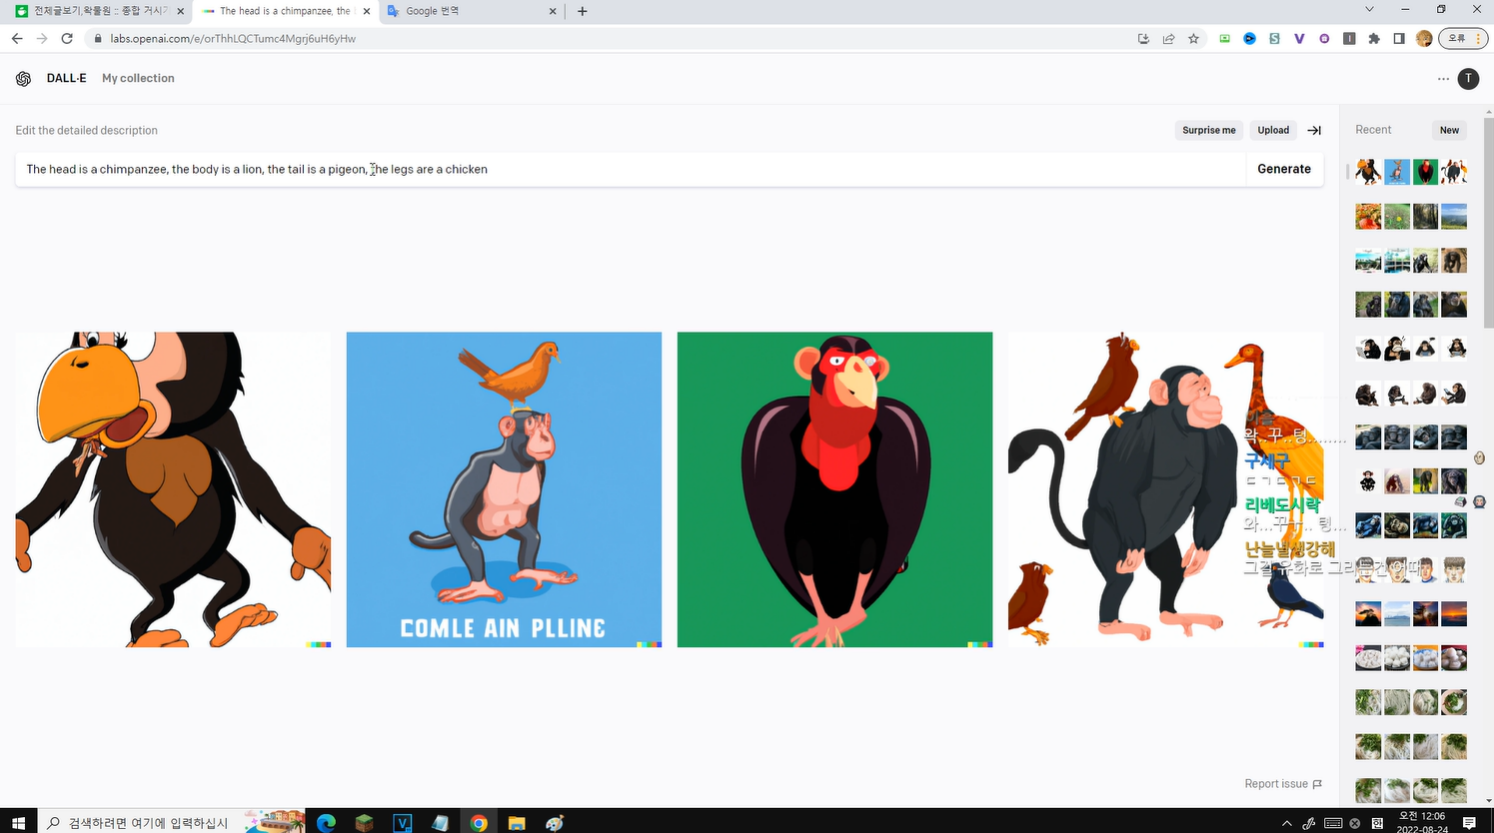Select the 'The head is a chimpanzee' tab
The width and height of the screenshot is (1494, 833).
pyautogui.click(x=285, y=11)
